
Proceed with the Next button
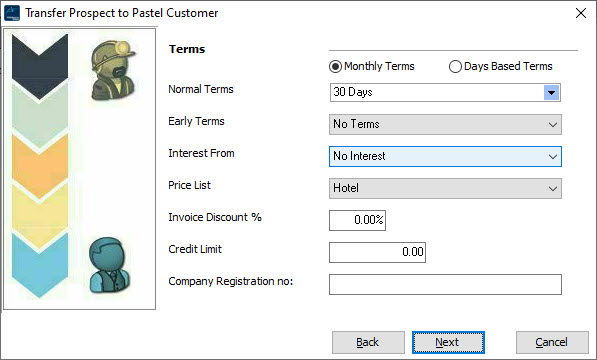pos(448,342)
